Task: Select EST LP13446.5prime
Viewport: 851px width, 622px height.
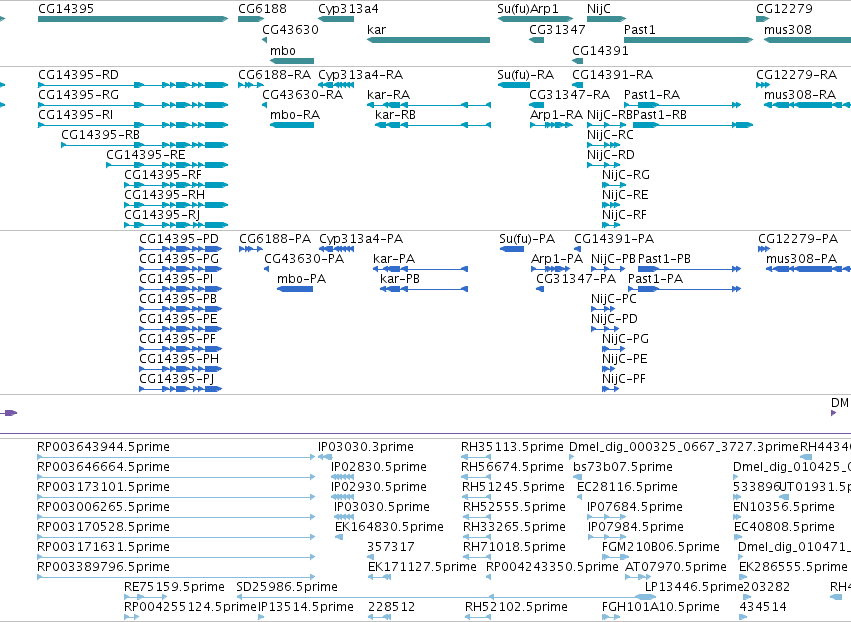Action: (694, 587)
